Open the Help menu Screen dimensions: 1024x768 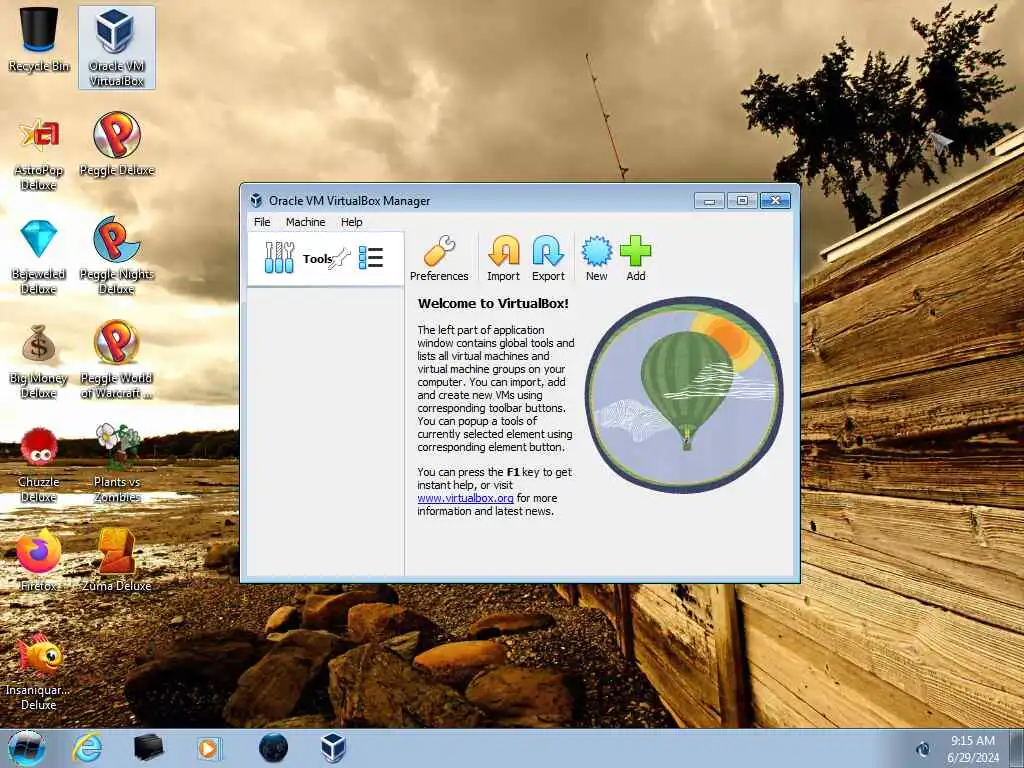pyautogui.click(x=351, y=222)
